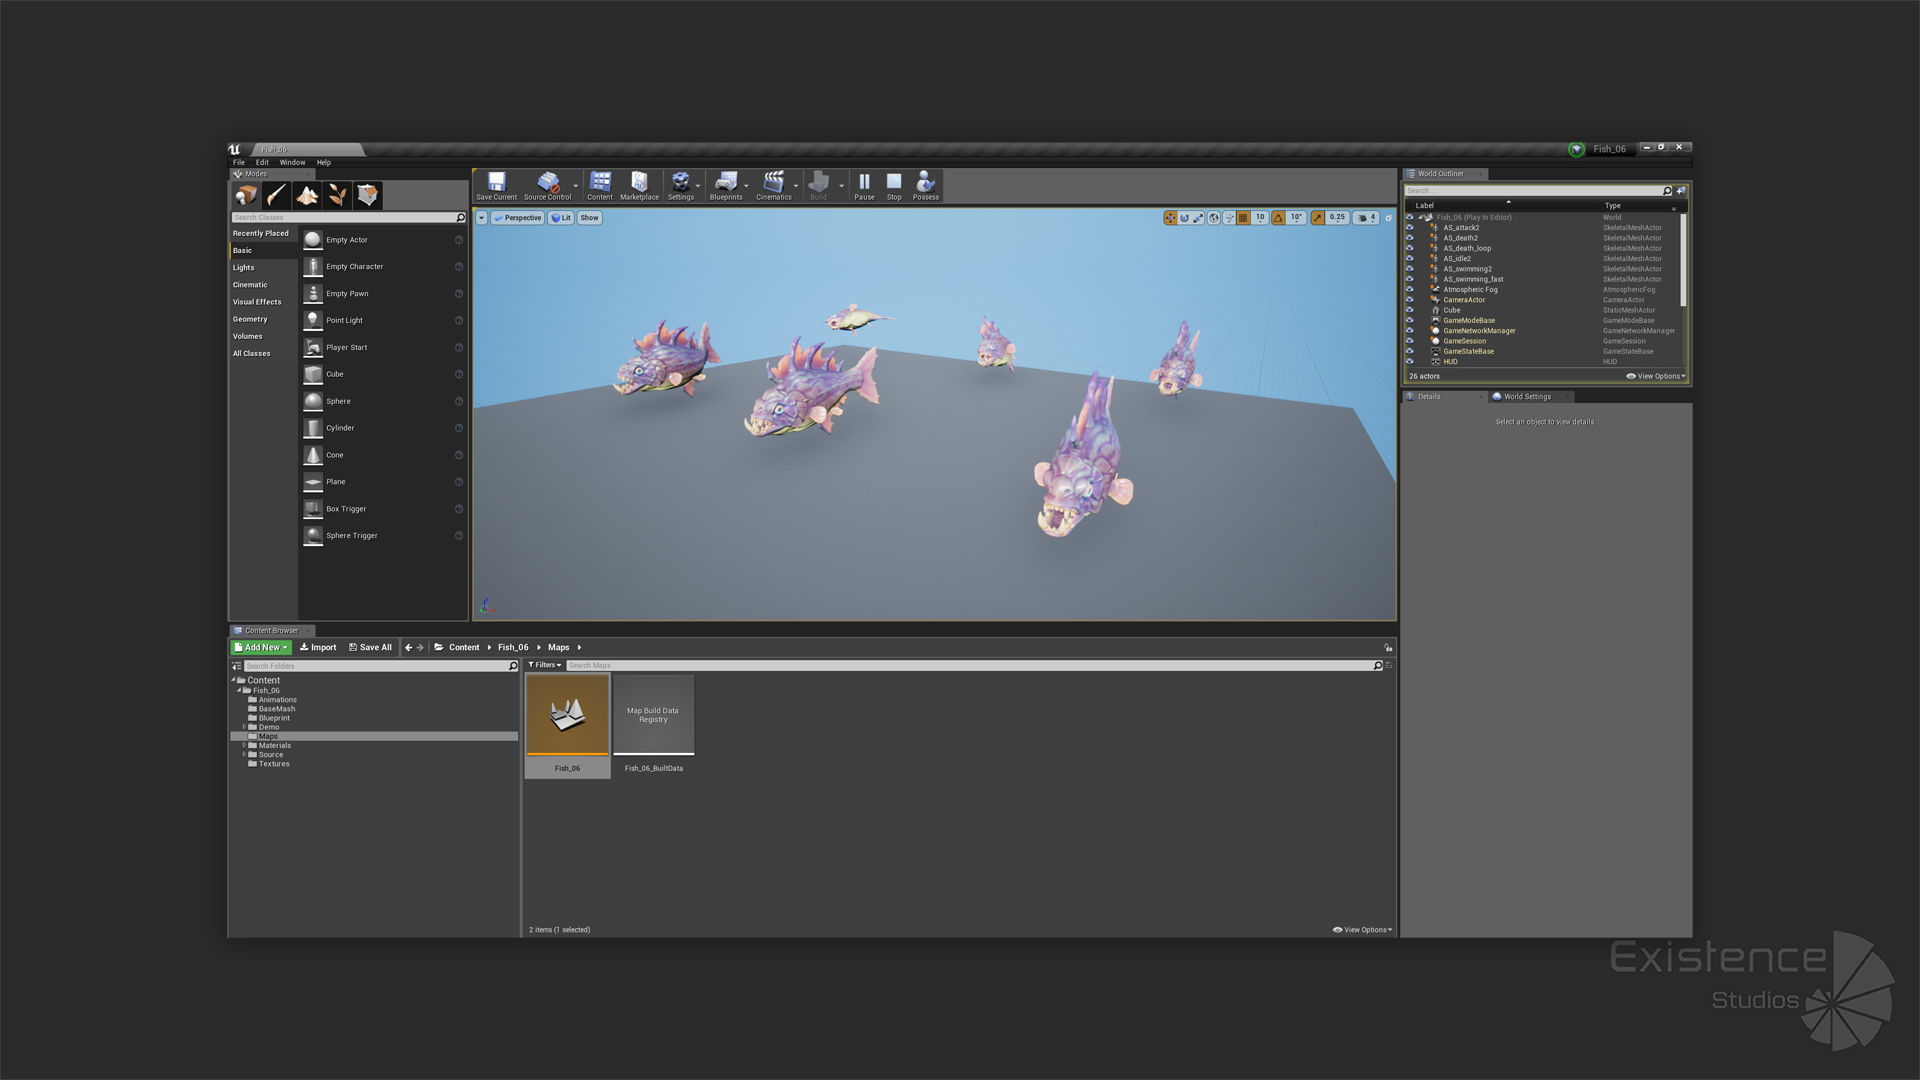Click the Possess toolbar icon

(x=925, y=185)
